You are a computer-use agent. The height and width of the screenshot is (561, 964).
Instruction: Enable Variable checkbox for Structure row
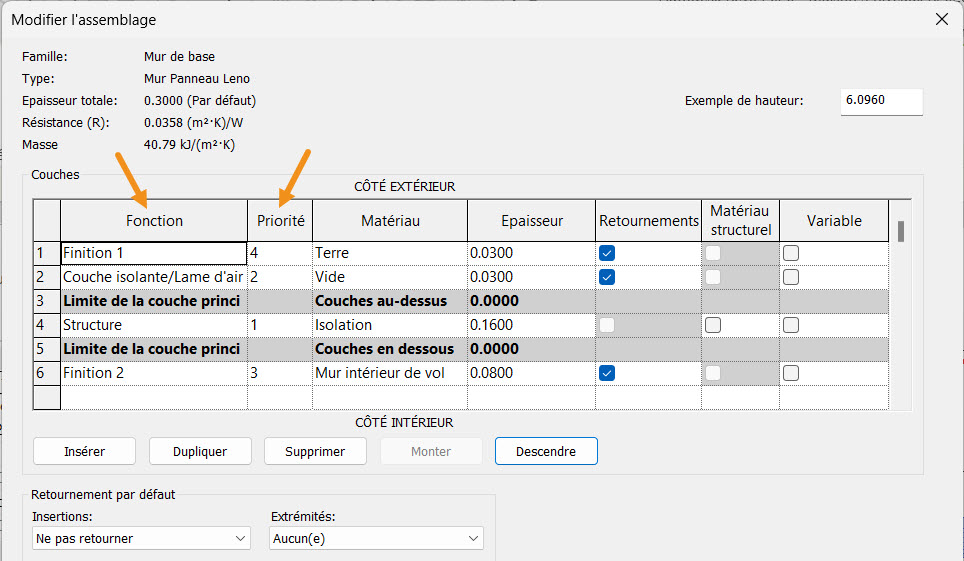791,325
